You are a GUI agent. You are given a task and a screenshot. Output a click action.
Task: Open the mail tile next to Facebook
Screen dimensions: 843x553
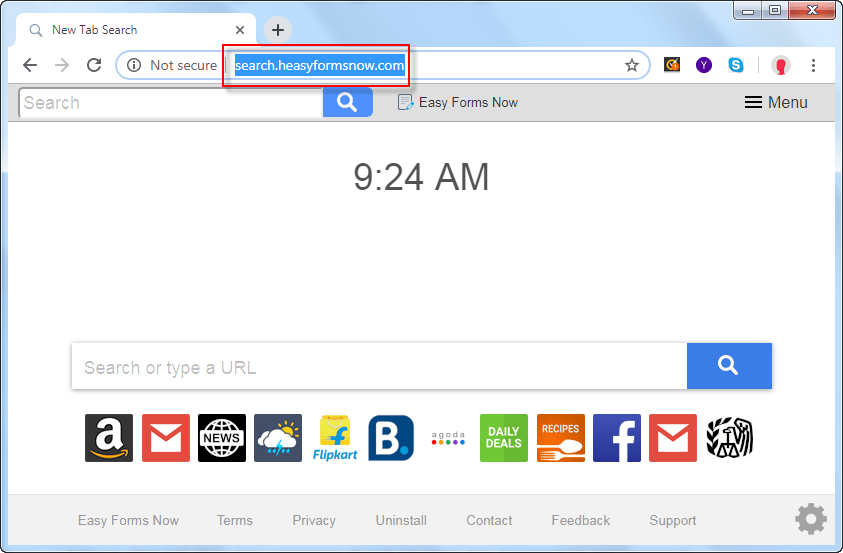click(x=673, y=437)
